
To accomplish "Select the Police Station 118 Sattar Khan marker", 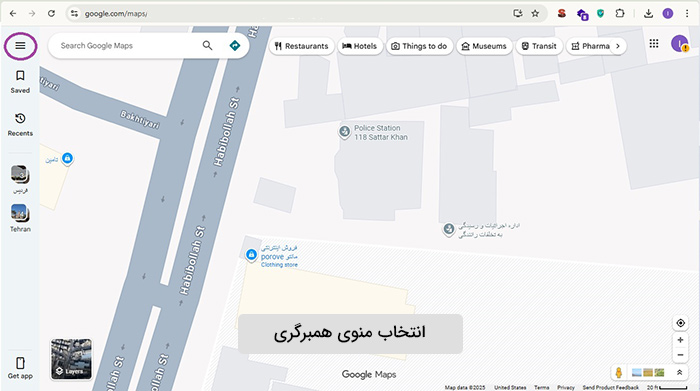I will [344, 132].
